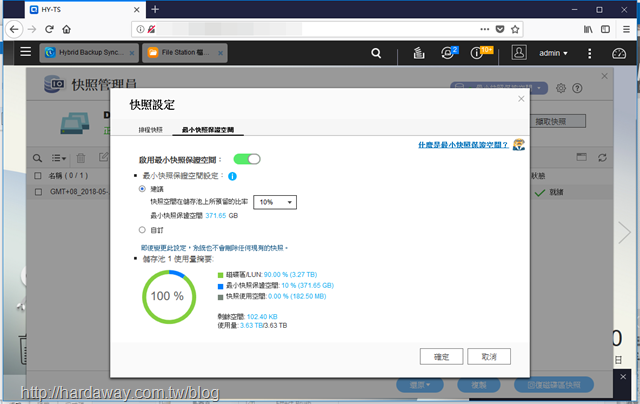Click the QTS search magnifier icon
640x404 pixels.
coord(376,53)
